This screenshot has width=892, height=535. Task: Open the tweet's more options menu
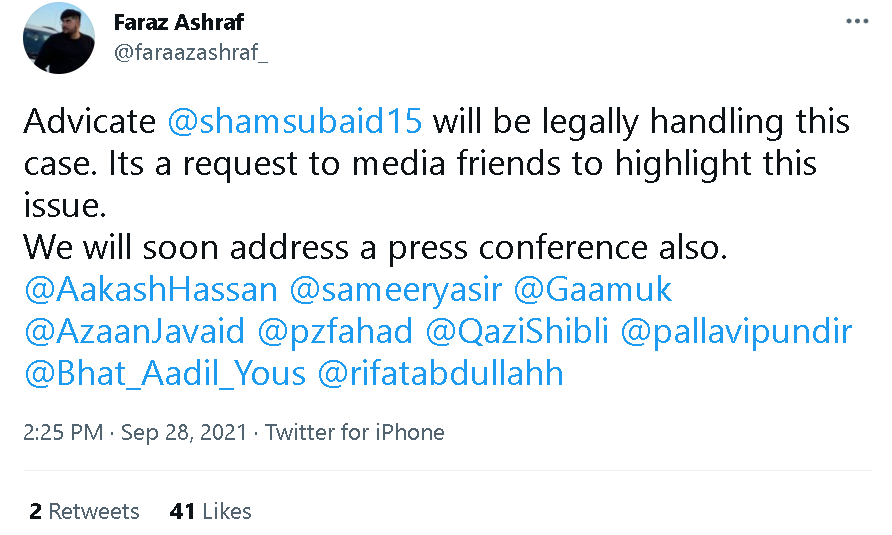(x=857, y=22)
